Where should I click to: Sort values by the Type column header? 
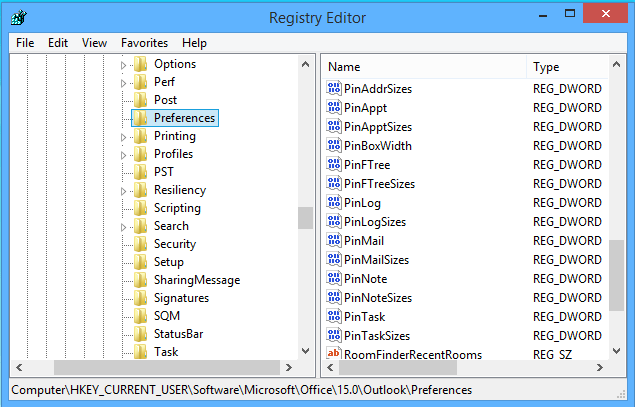pyautogui.click(x=567, y=67)
